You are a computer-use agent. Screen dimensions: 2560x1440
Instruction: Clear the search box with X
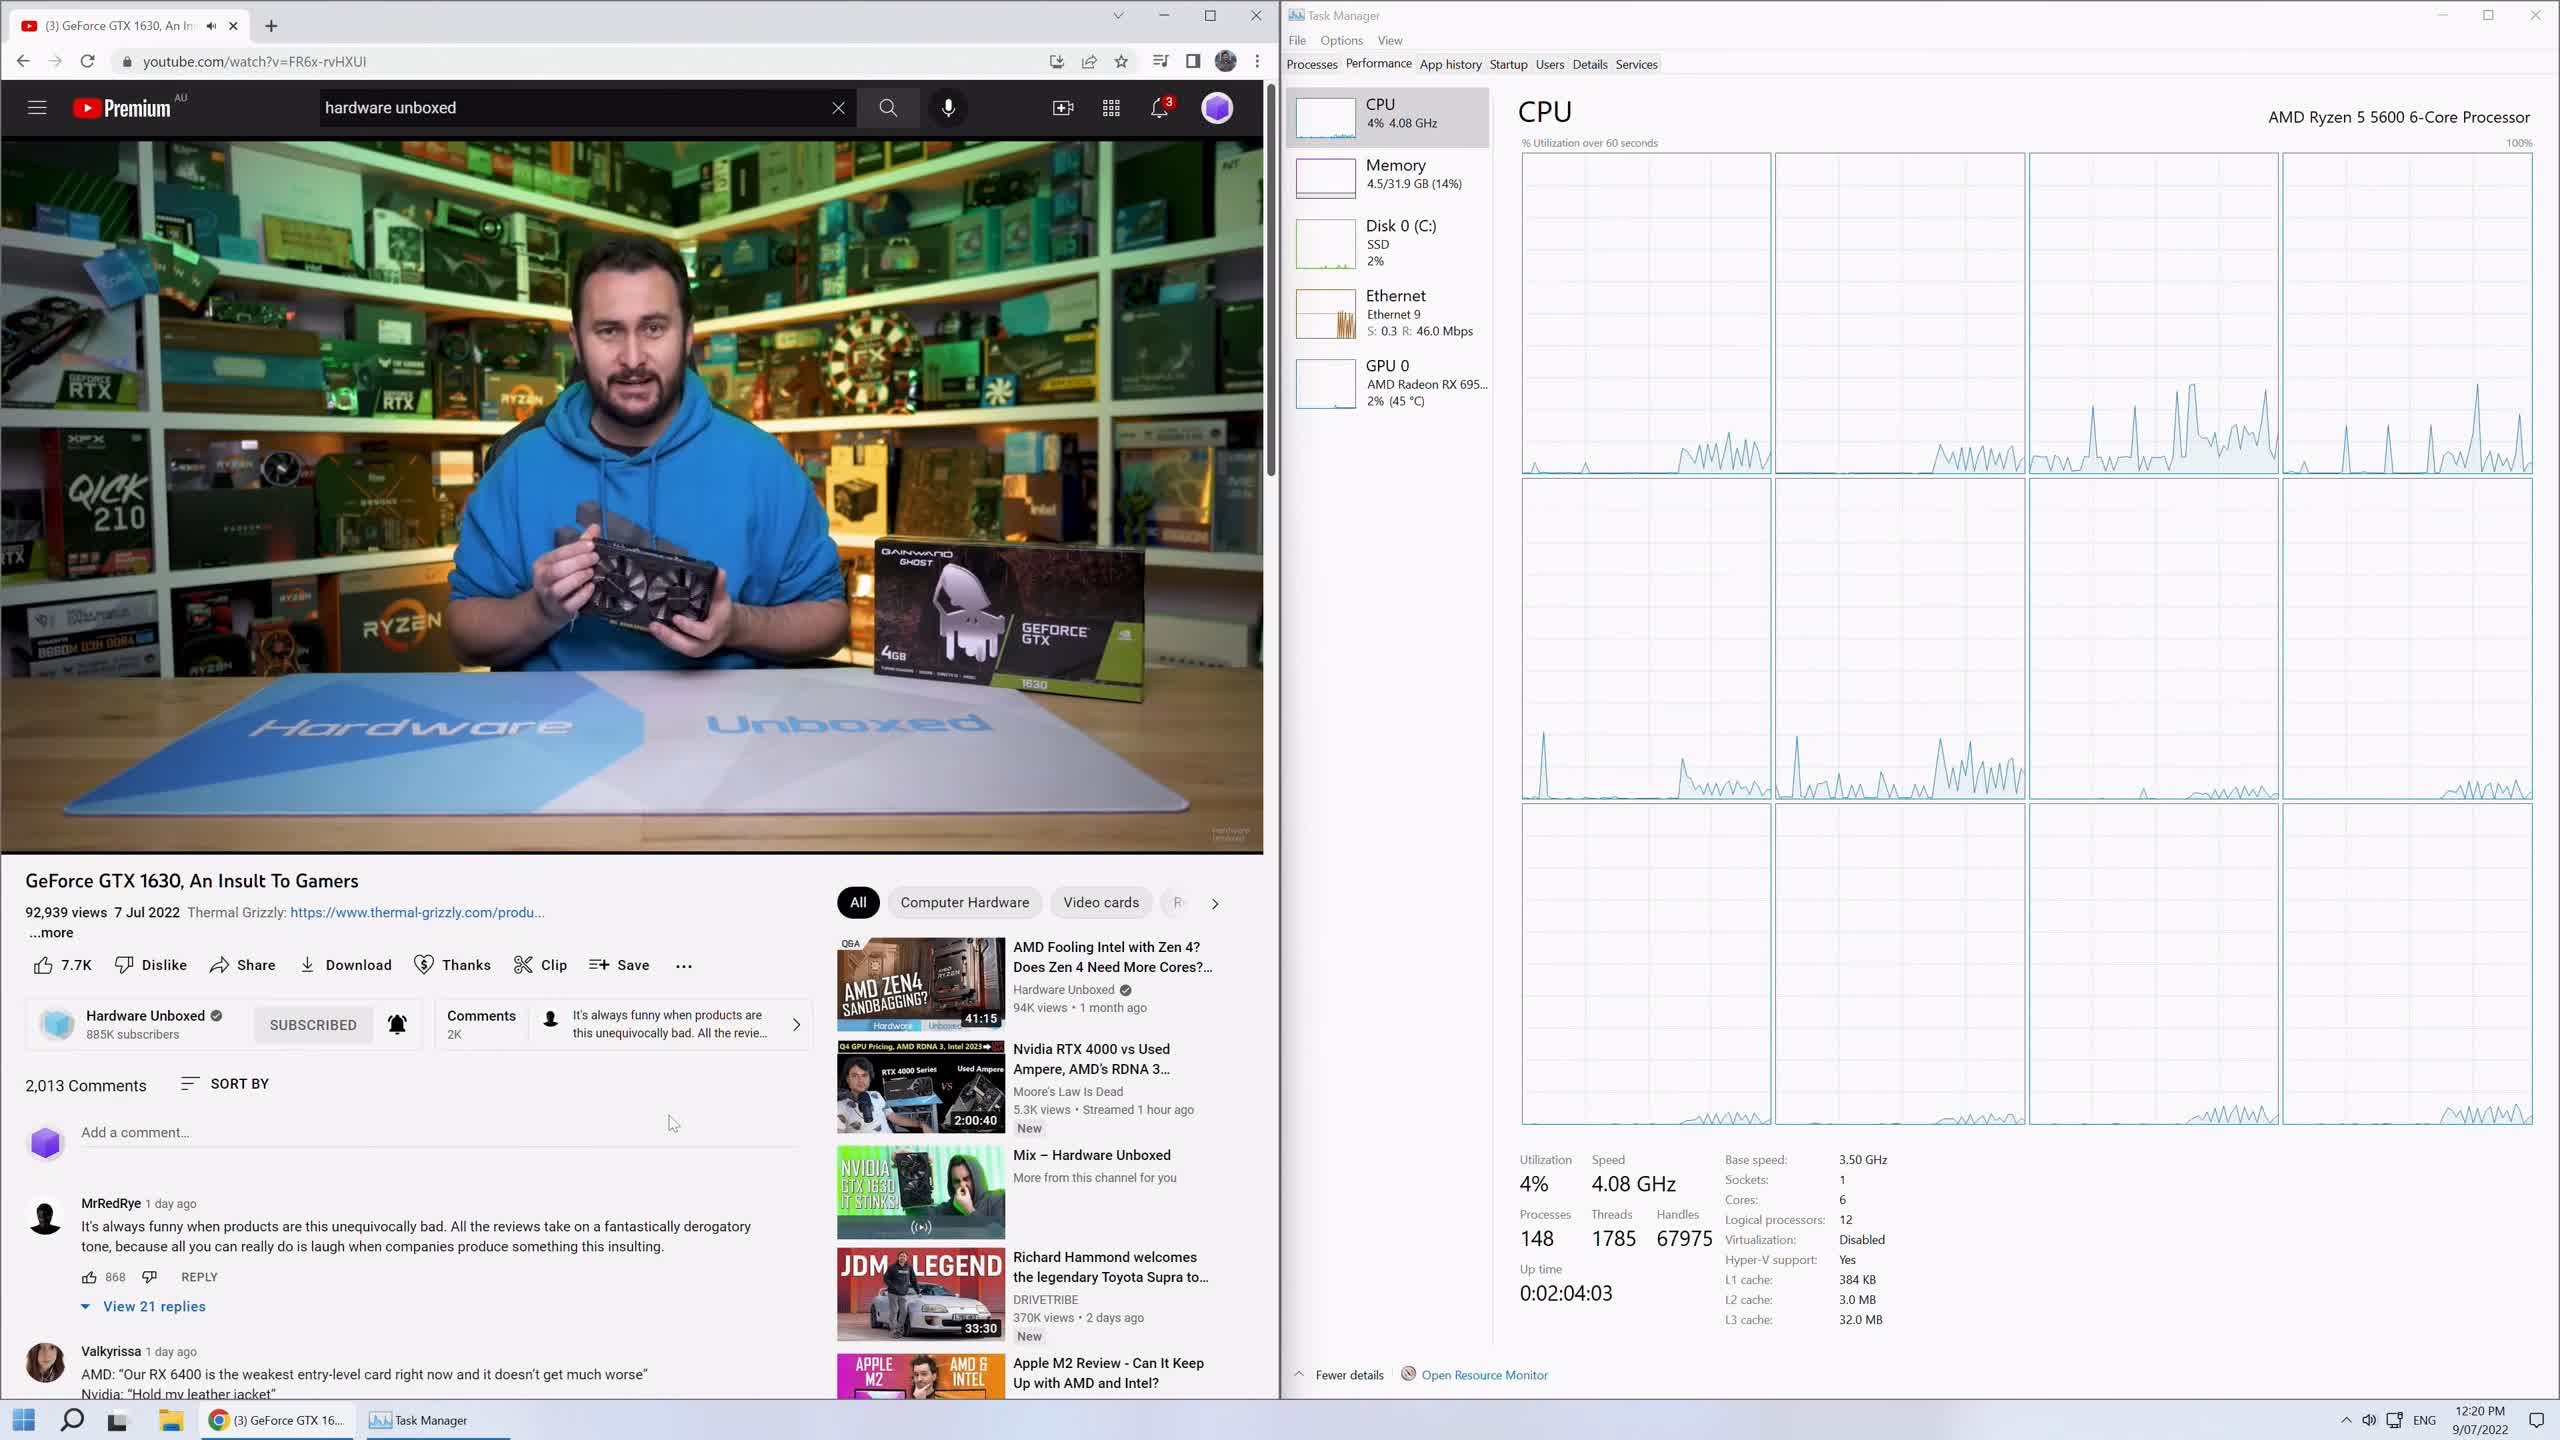(838, 108)
